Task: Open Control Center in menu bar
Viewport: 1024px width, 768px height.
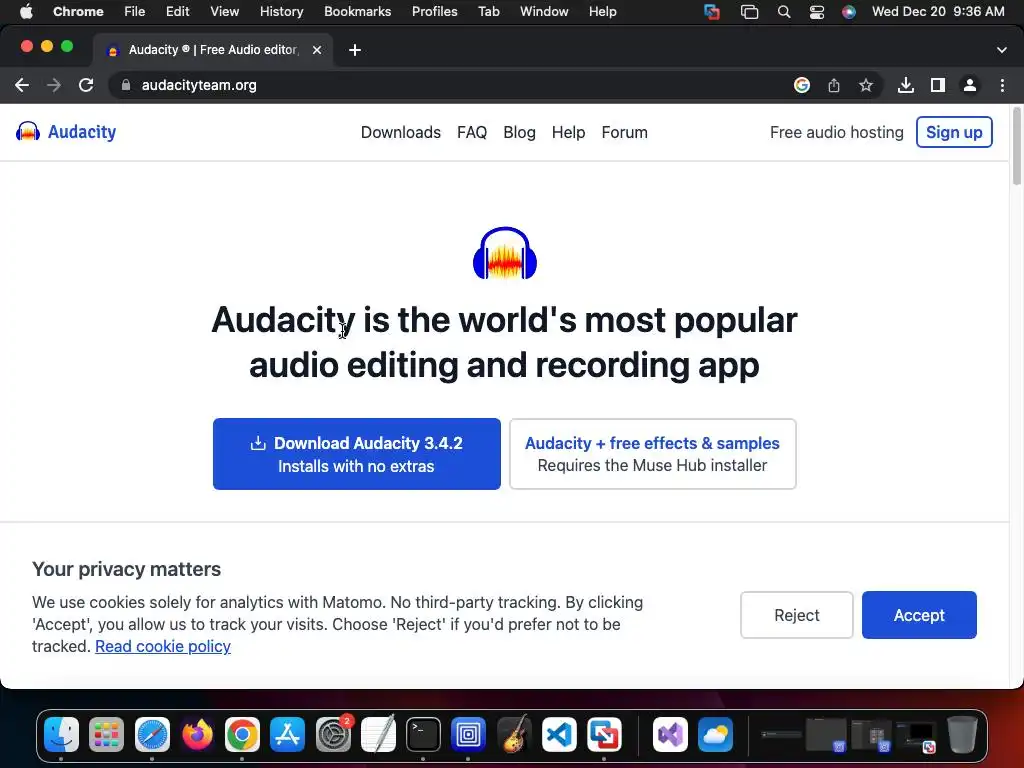Action: tap(816, 12)
